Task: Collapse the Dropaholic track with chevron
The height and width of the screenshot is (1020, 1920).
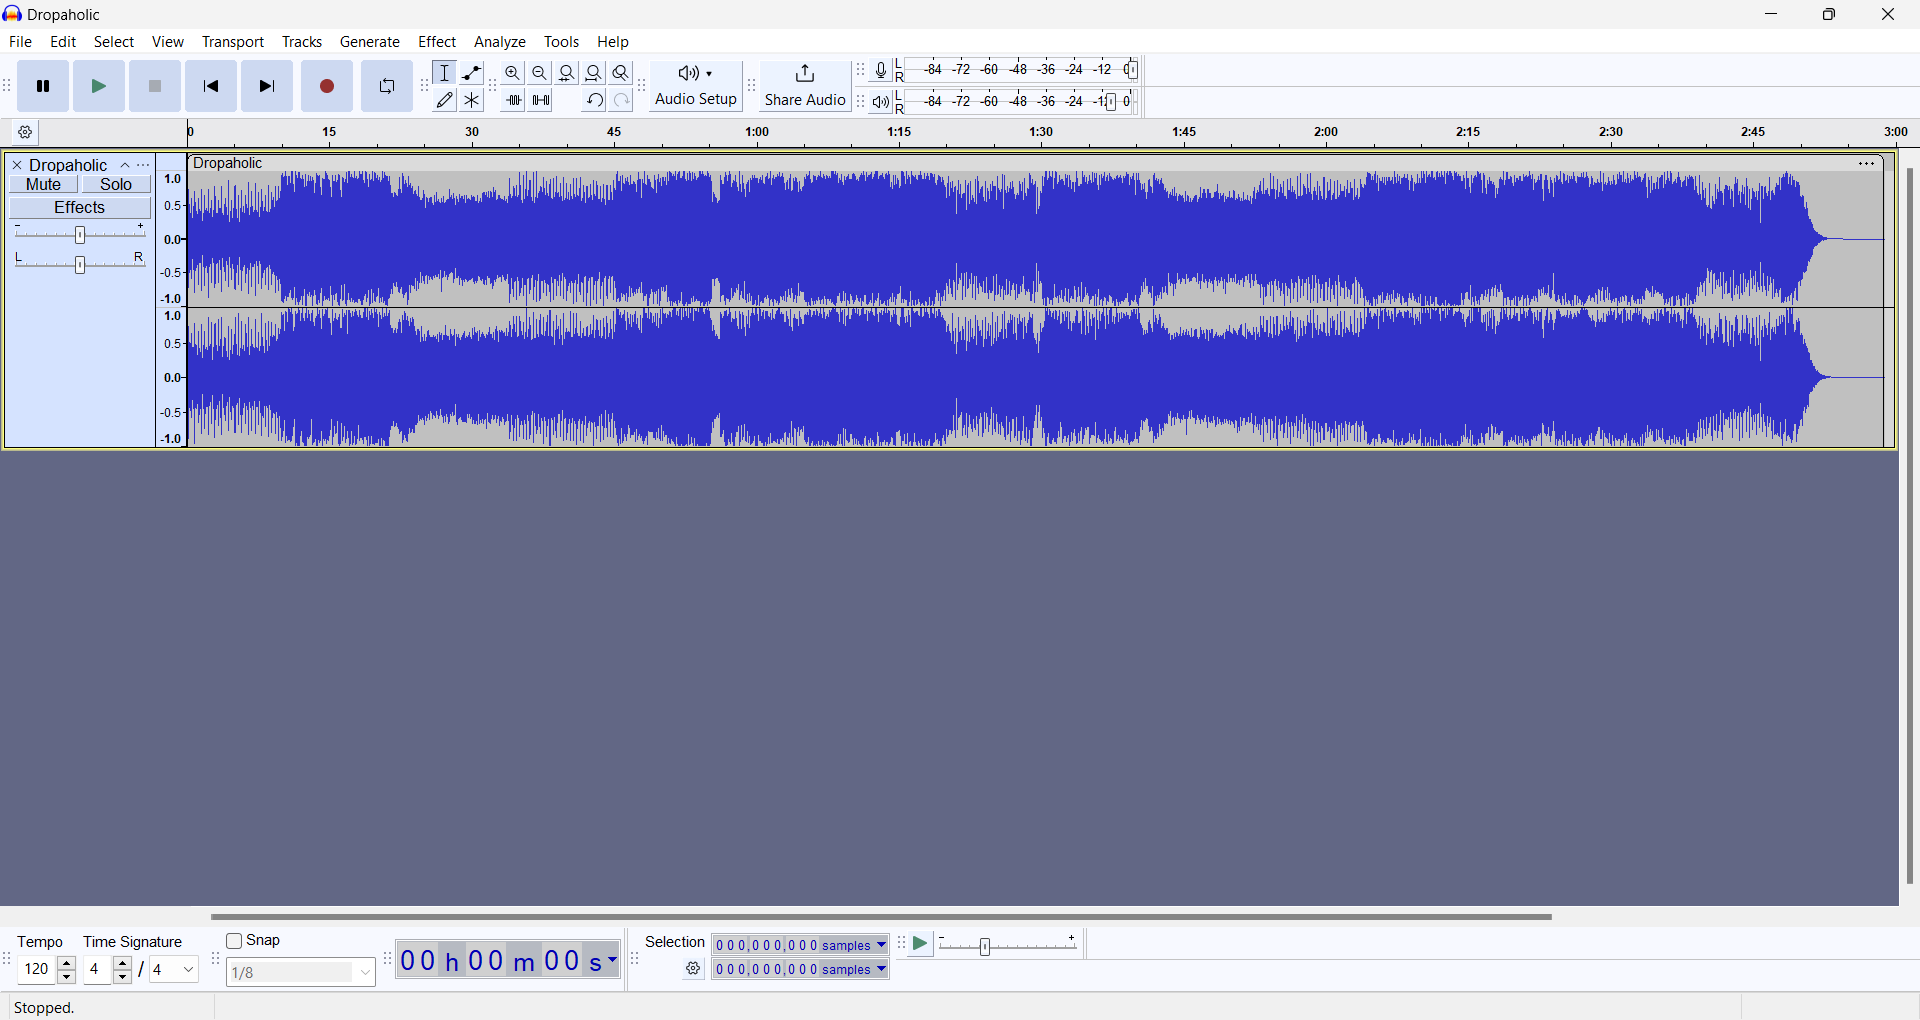Action: tap(125, 166)
